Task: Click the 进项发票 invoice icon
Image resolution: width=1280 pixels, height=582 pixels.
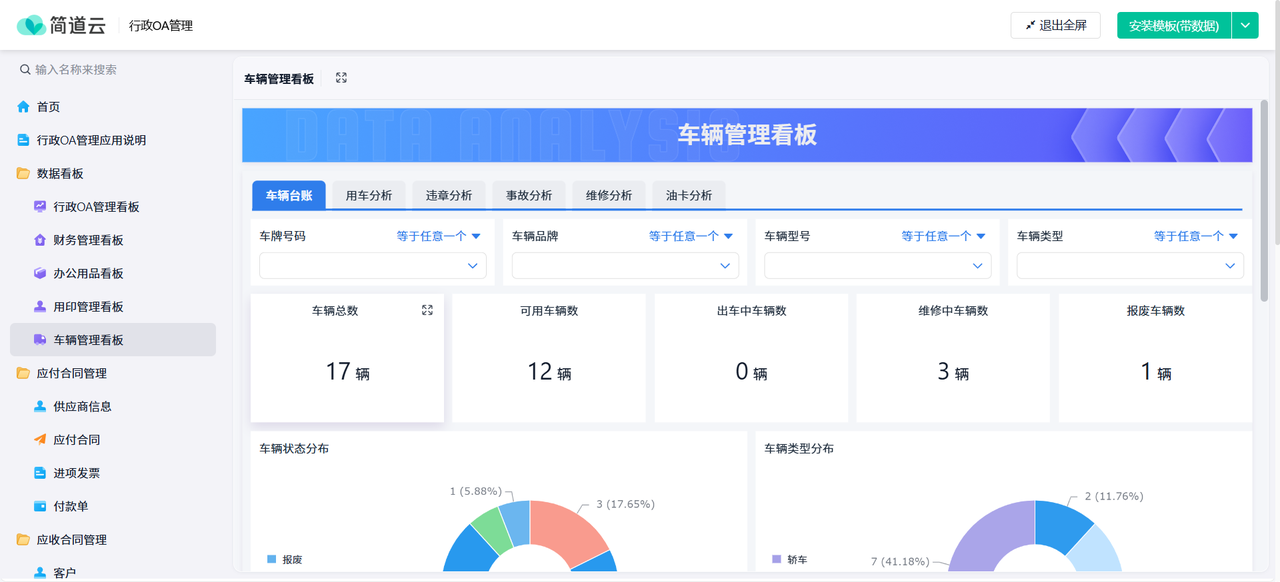Action: [x=40, y=473]
